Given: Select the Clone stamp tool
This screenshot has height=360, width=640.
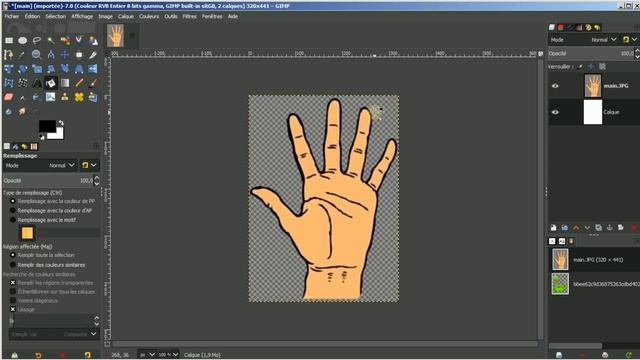Looking at the screenshot, I should 65,97.
